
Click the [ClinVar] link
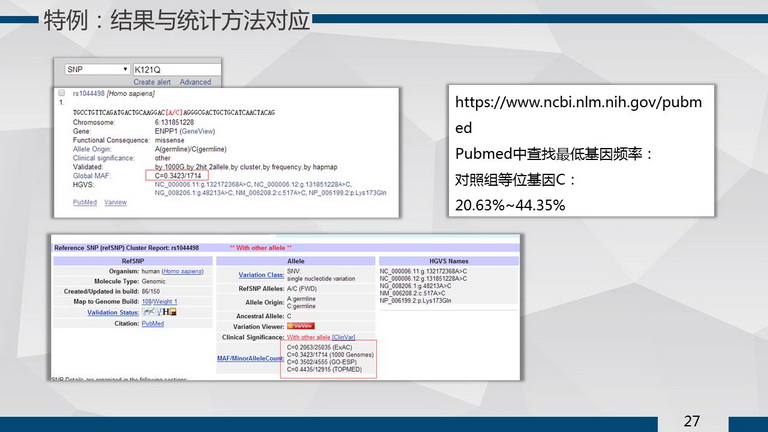pos(343,337)
